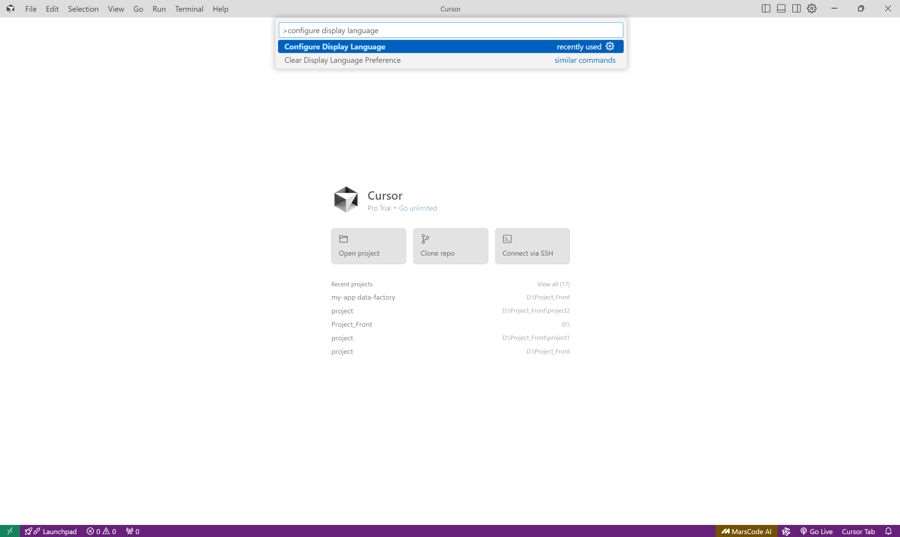The image size is (900, 537).
Task: Minimize the Cursor window
Action: [x=835, y=9]
